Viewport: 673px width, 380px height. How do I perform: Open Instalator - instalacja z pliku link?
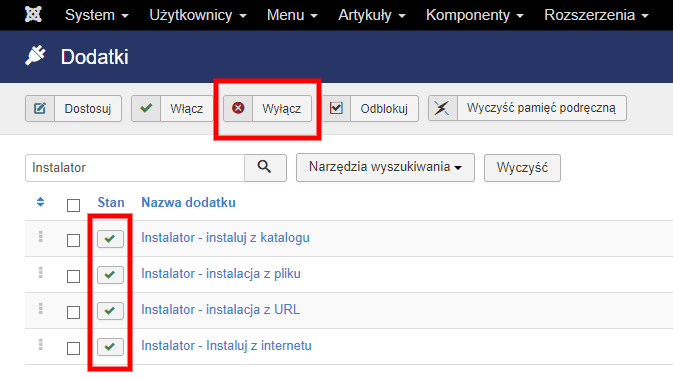coord(221,274)
